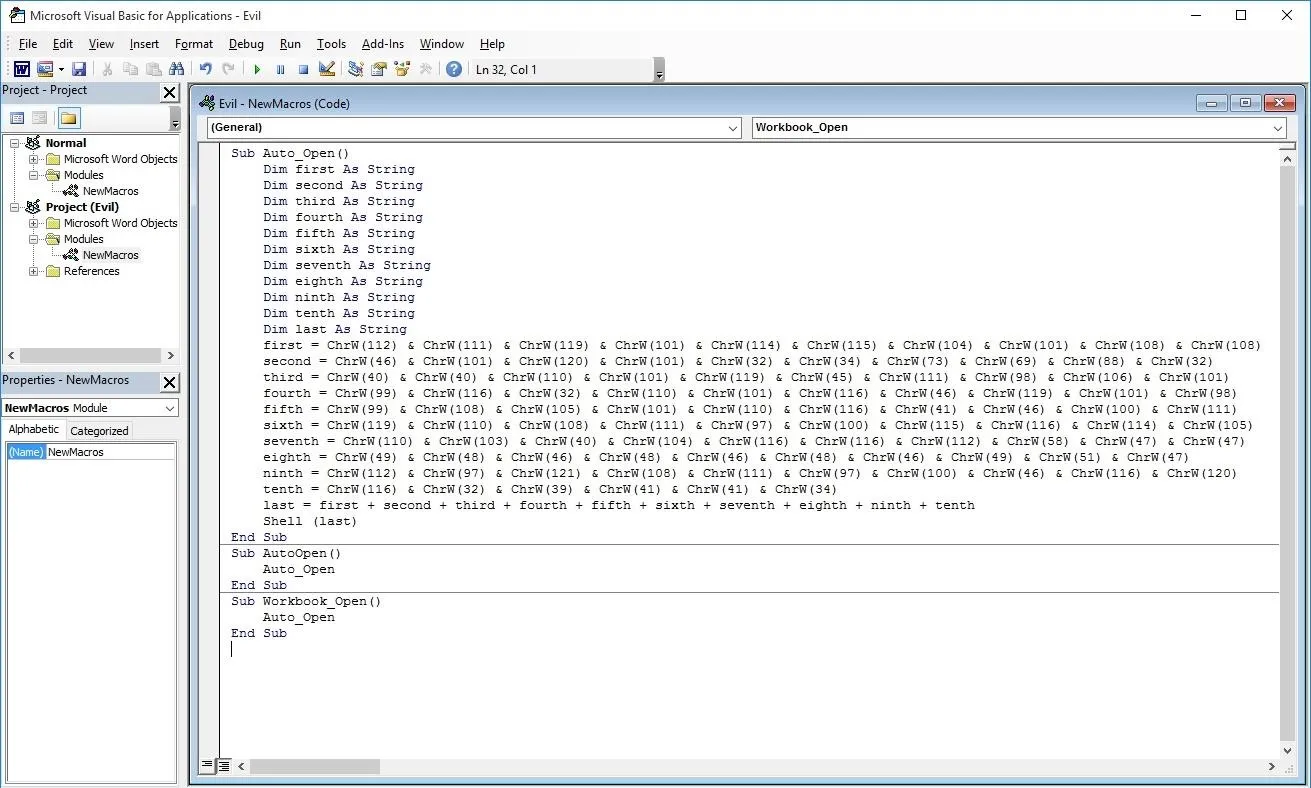Image resolution: width=1311 pixels, height=788 pixels.
Task: Open Properties Window toolbar icon
Action: pos(379,69)
